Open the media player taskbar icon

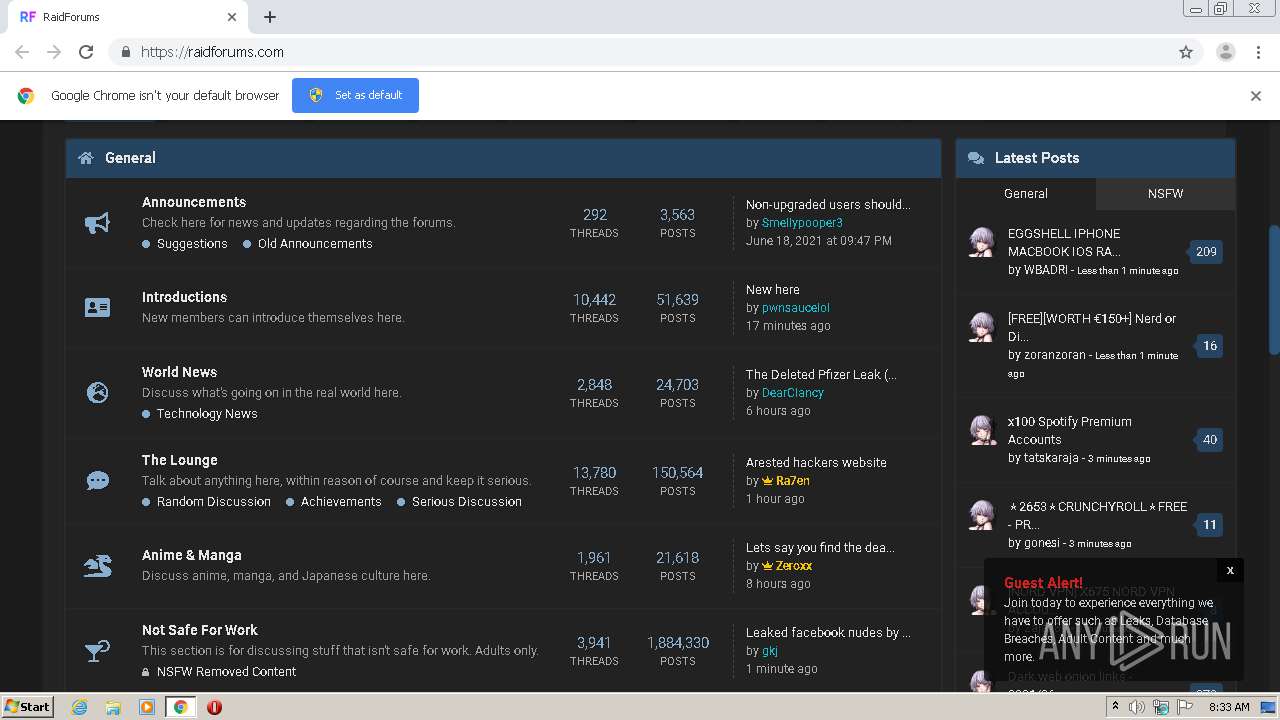147,707
